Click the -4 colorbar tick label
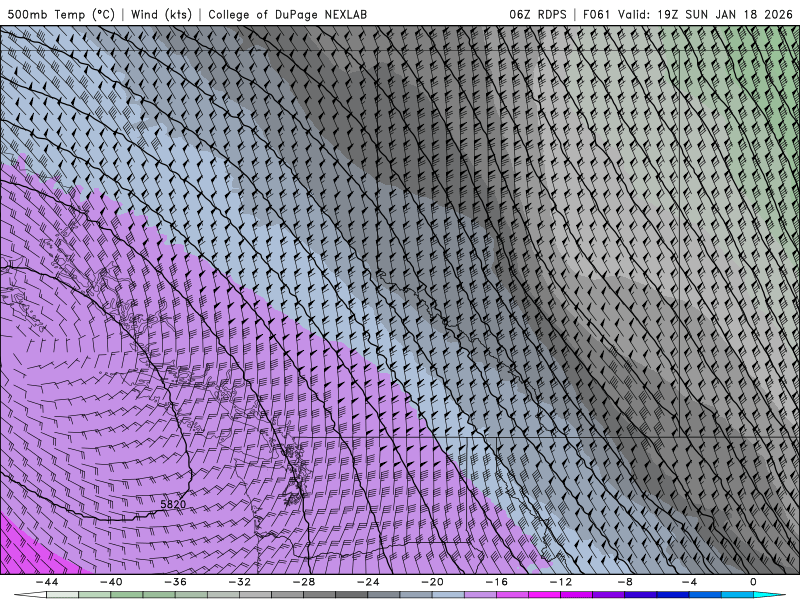Image resolution: width=800 pixels, height=600 pixels. click(x=689, y=582)
